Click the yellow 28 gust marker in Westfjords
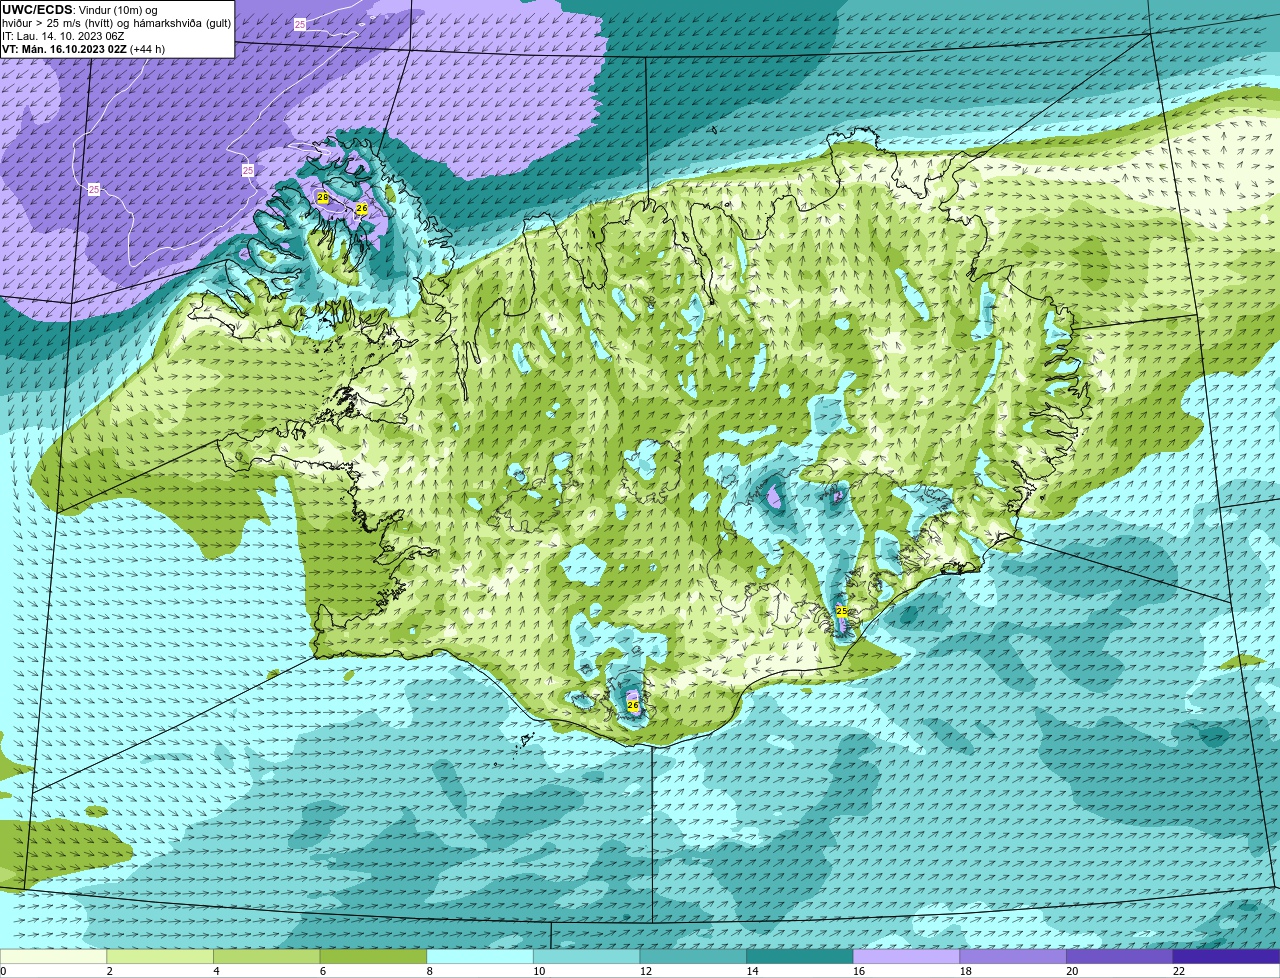Image resolution: width=1280 pixels, height=978 pixels. pyautogui.click(x=322, y=198)
